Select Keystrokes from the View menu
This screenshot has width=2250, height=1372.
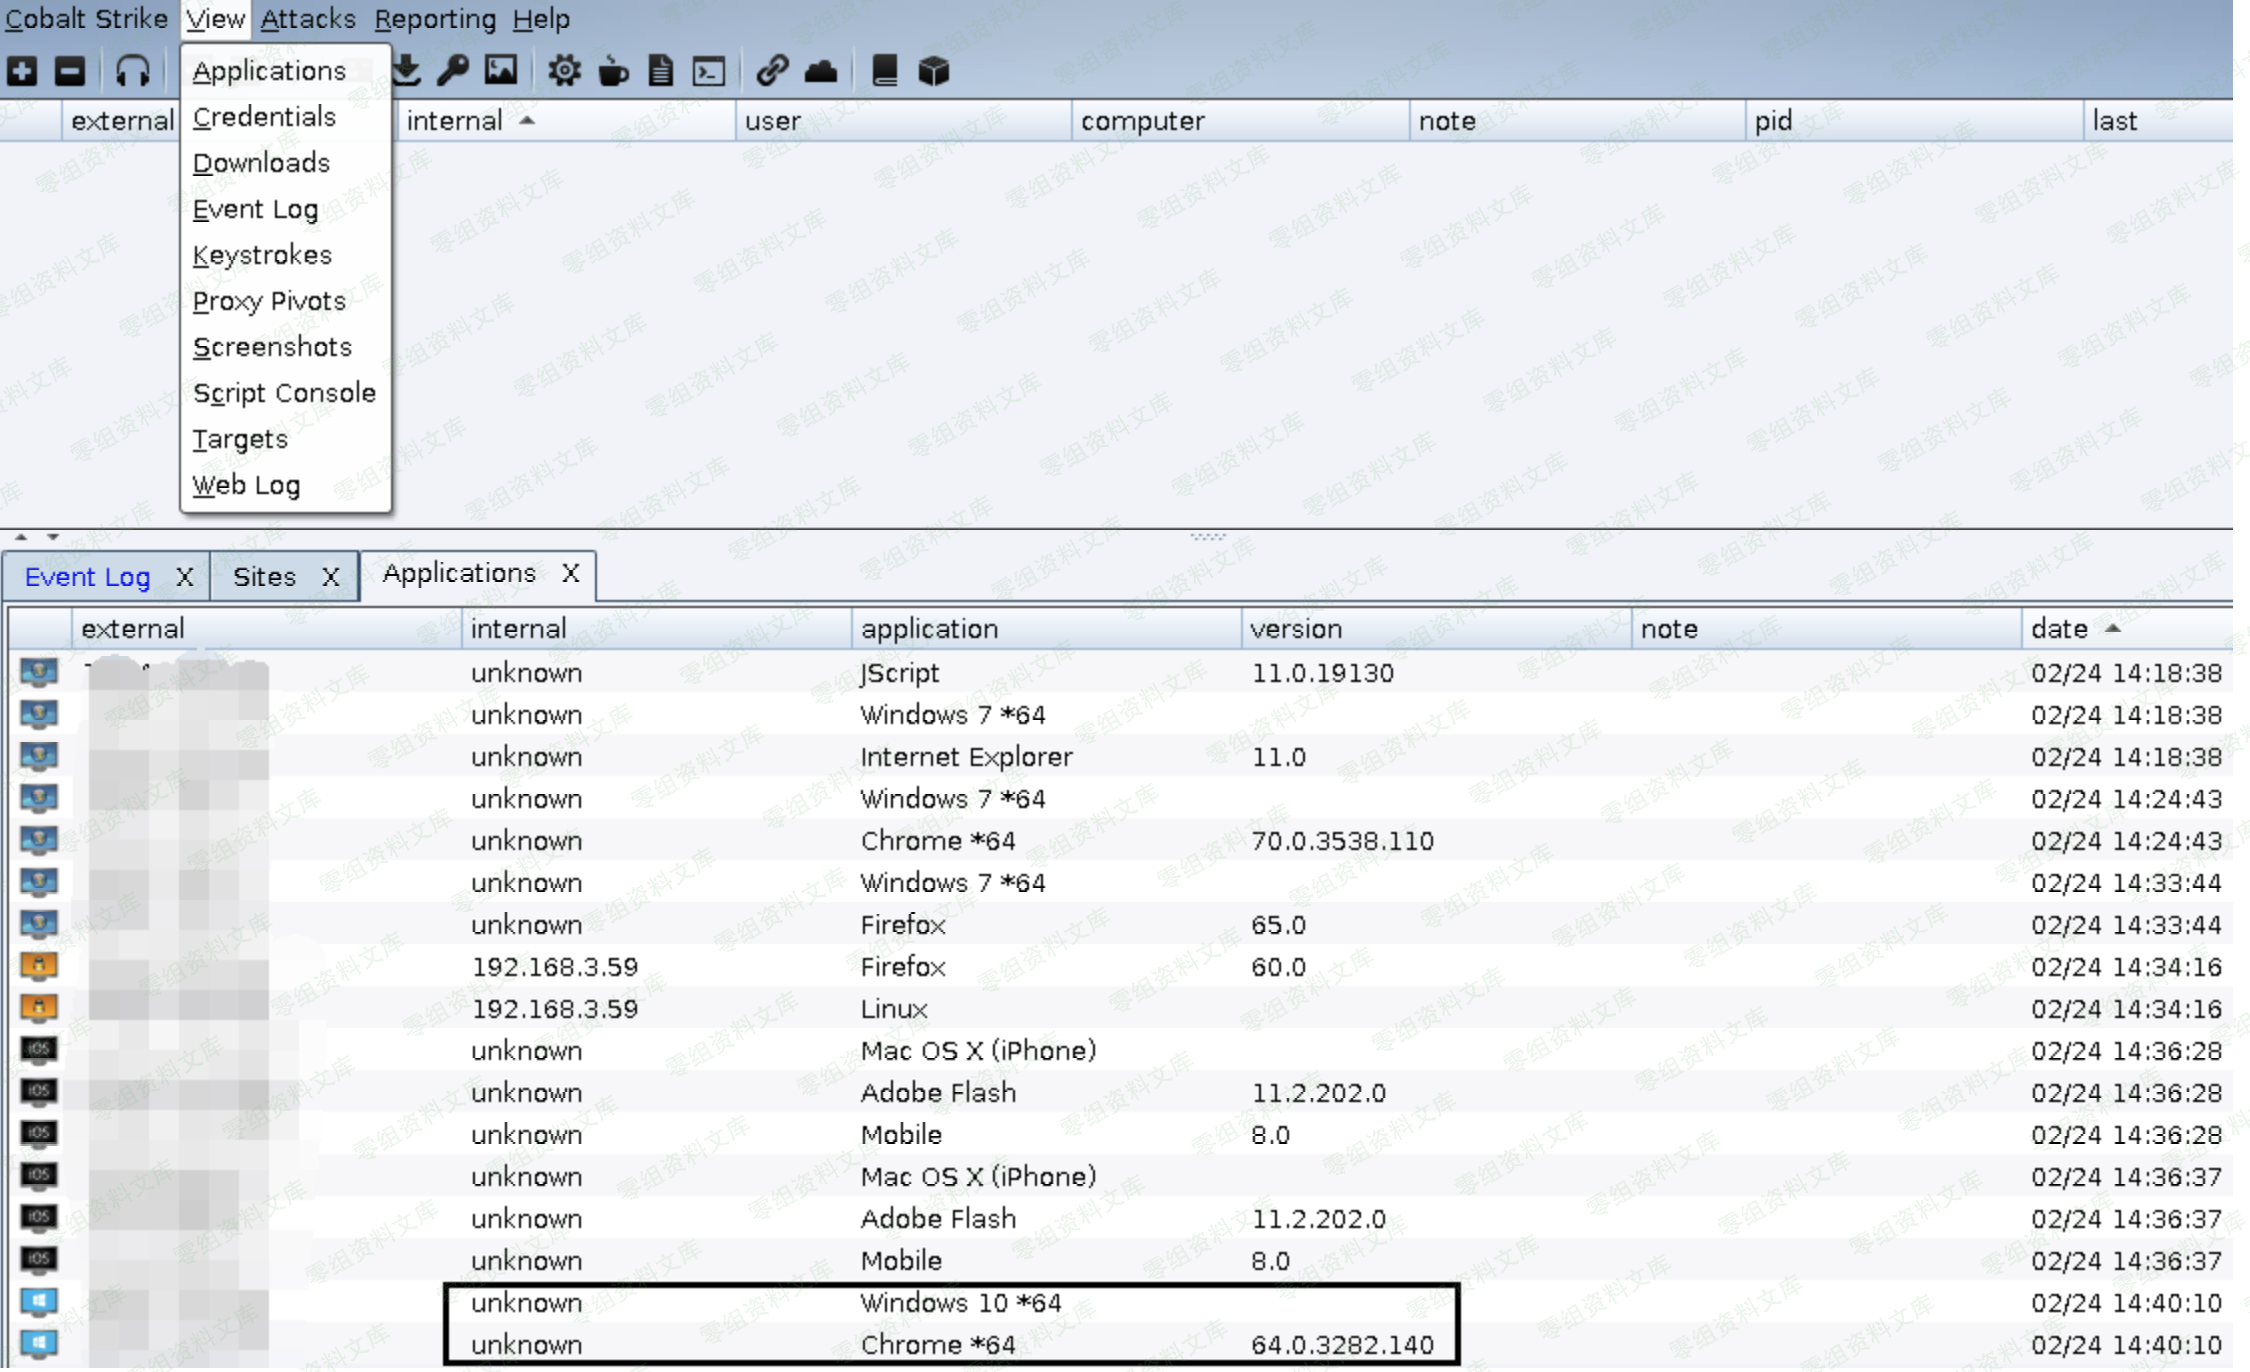[262, 255]
